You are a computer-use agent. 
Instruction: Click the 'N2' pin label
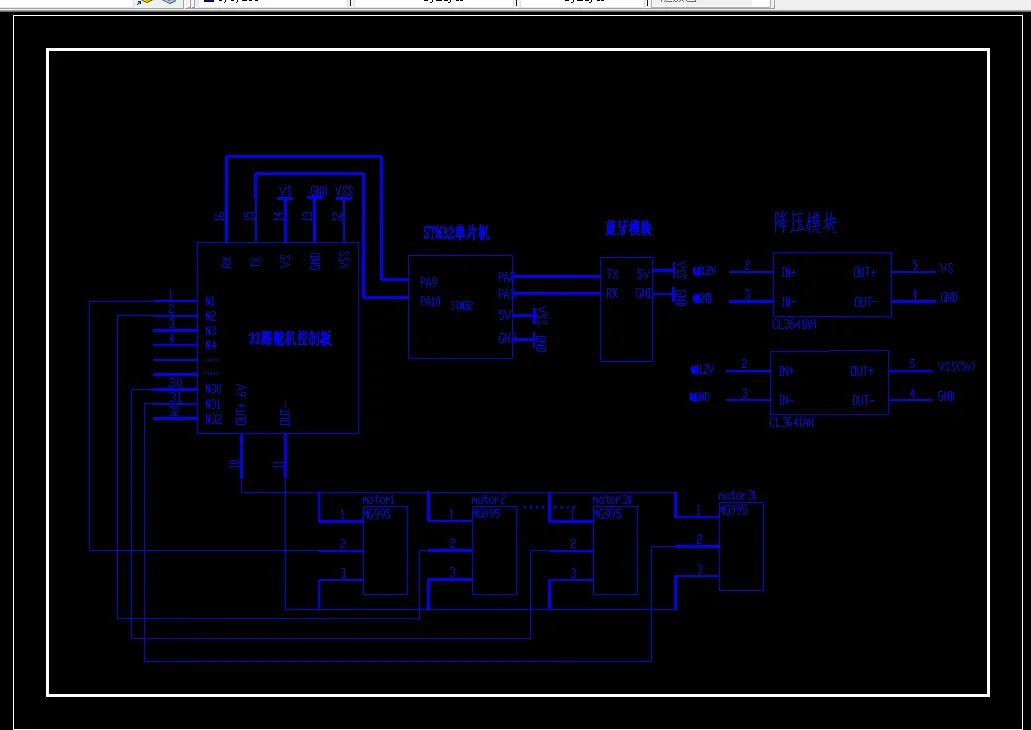tap(210, 316)
